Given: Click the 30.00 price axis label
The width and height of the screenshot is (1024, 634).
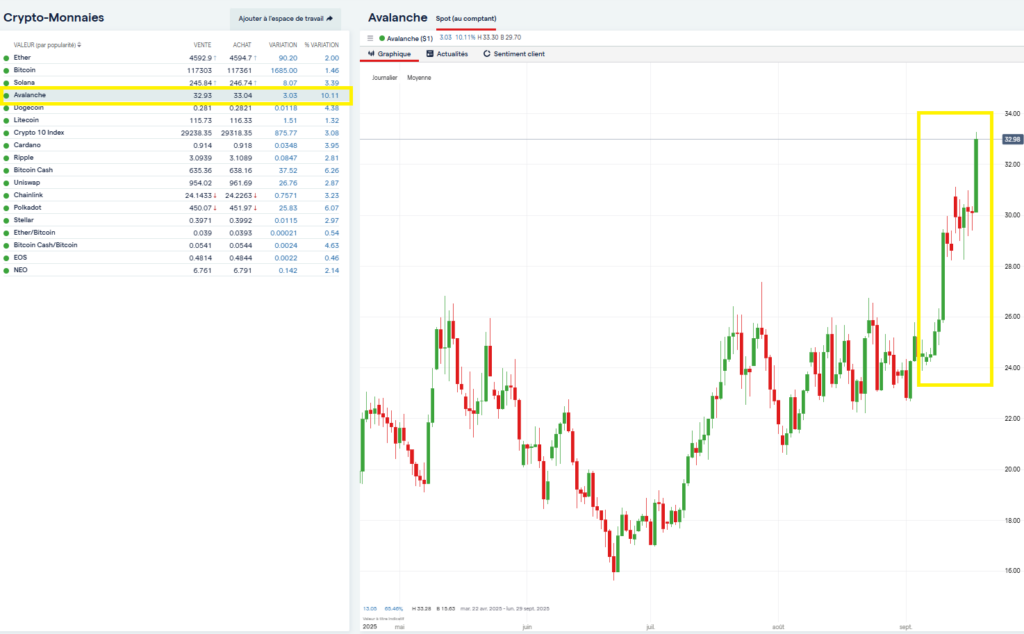Looking at the screenshot, I should point(1012,215).
